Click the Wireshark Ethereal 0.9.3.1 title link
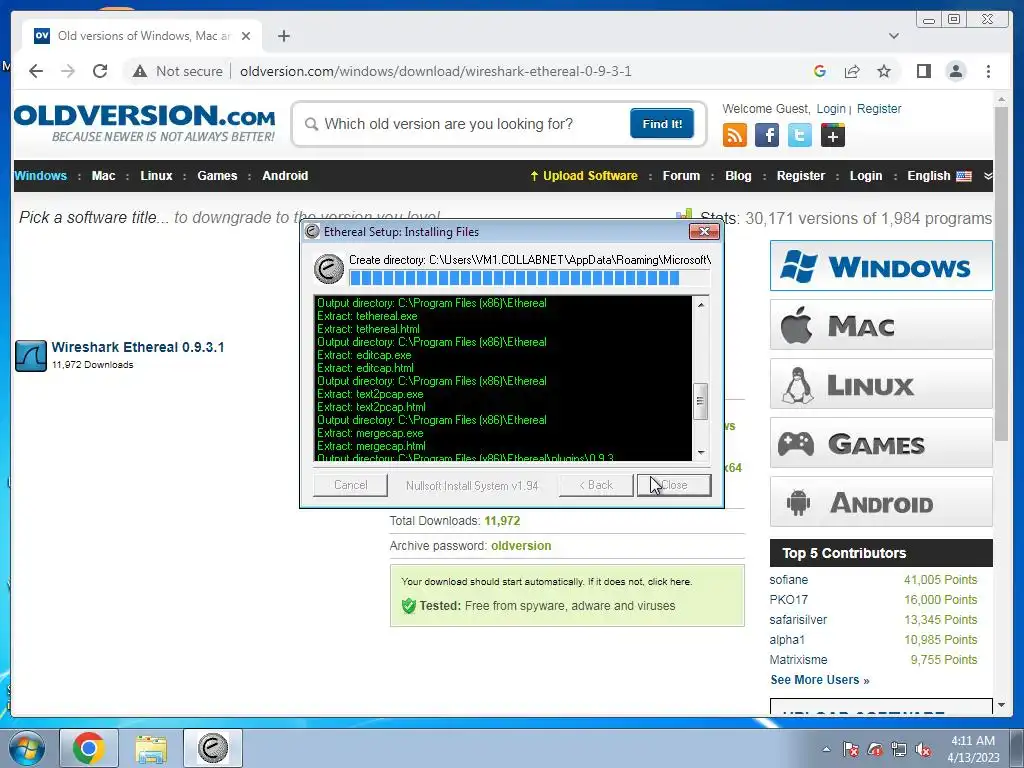Viewport: 1024px width, 768px height. pyautogui.click(x=138, y=347)
